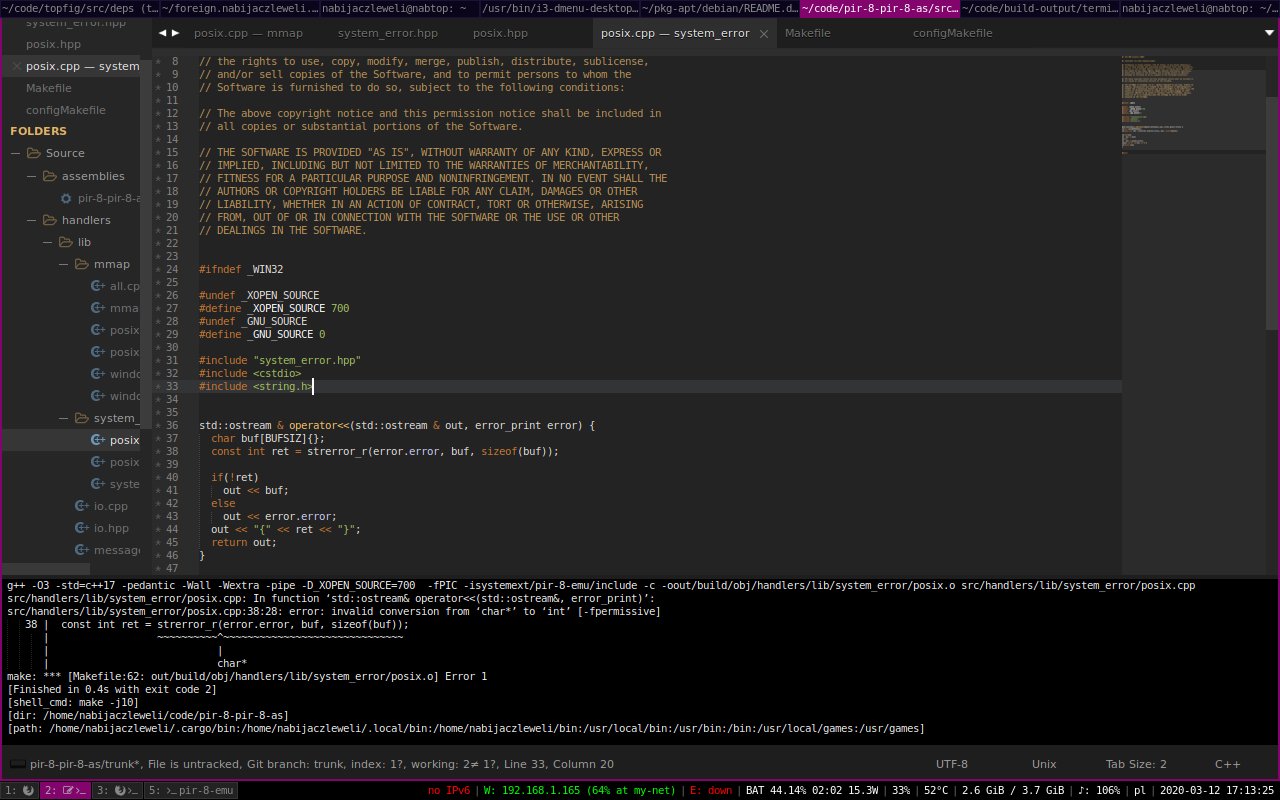Collapse the mmap folder in sidebar
The height and width of the screenshot is (800, 1280).
[x=64, y=264]
